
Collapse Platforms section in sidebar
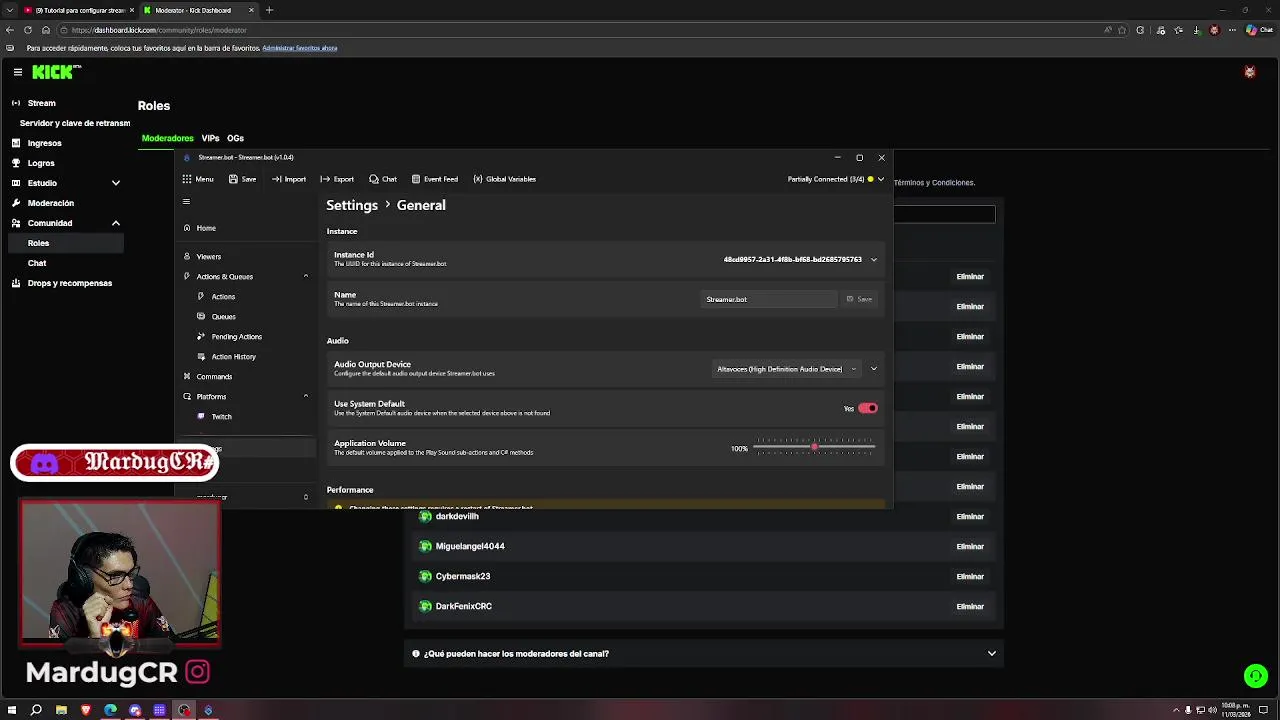(x=306, y=396)
